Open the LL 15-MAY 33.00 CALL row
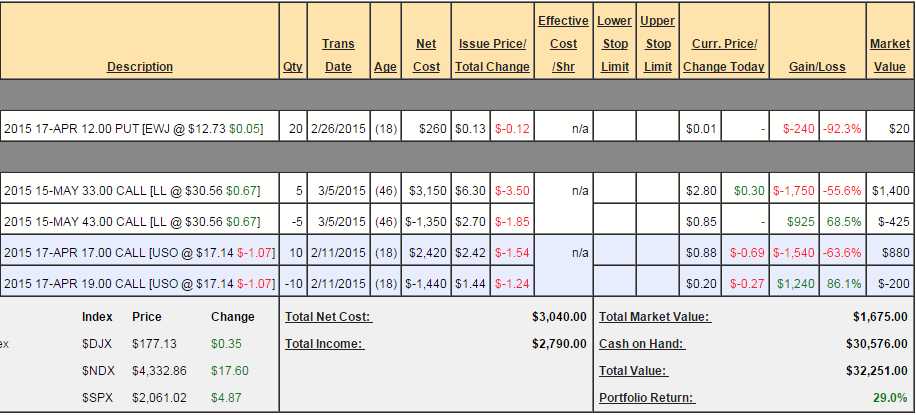The height and width of the screenshot is (415, 916). [x=131, y=190]
